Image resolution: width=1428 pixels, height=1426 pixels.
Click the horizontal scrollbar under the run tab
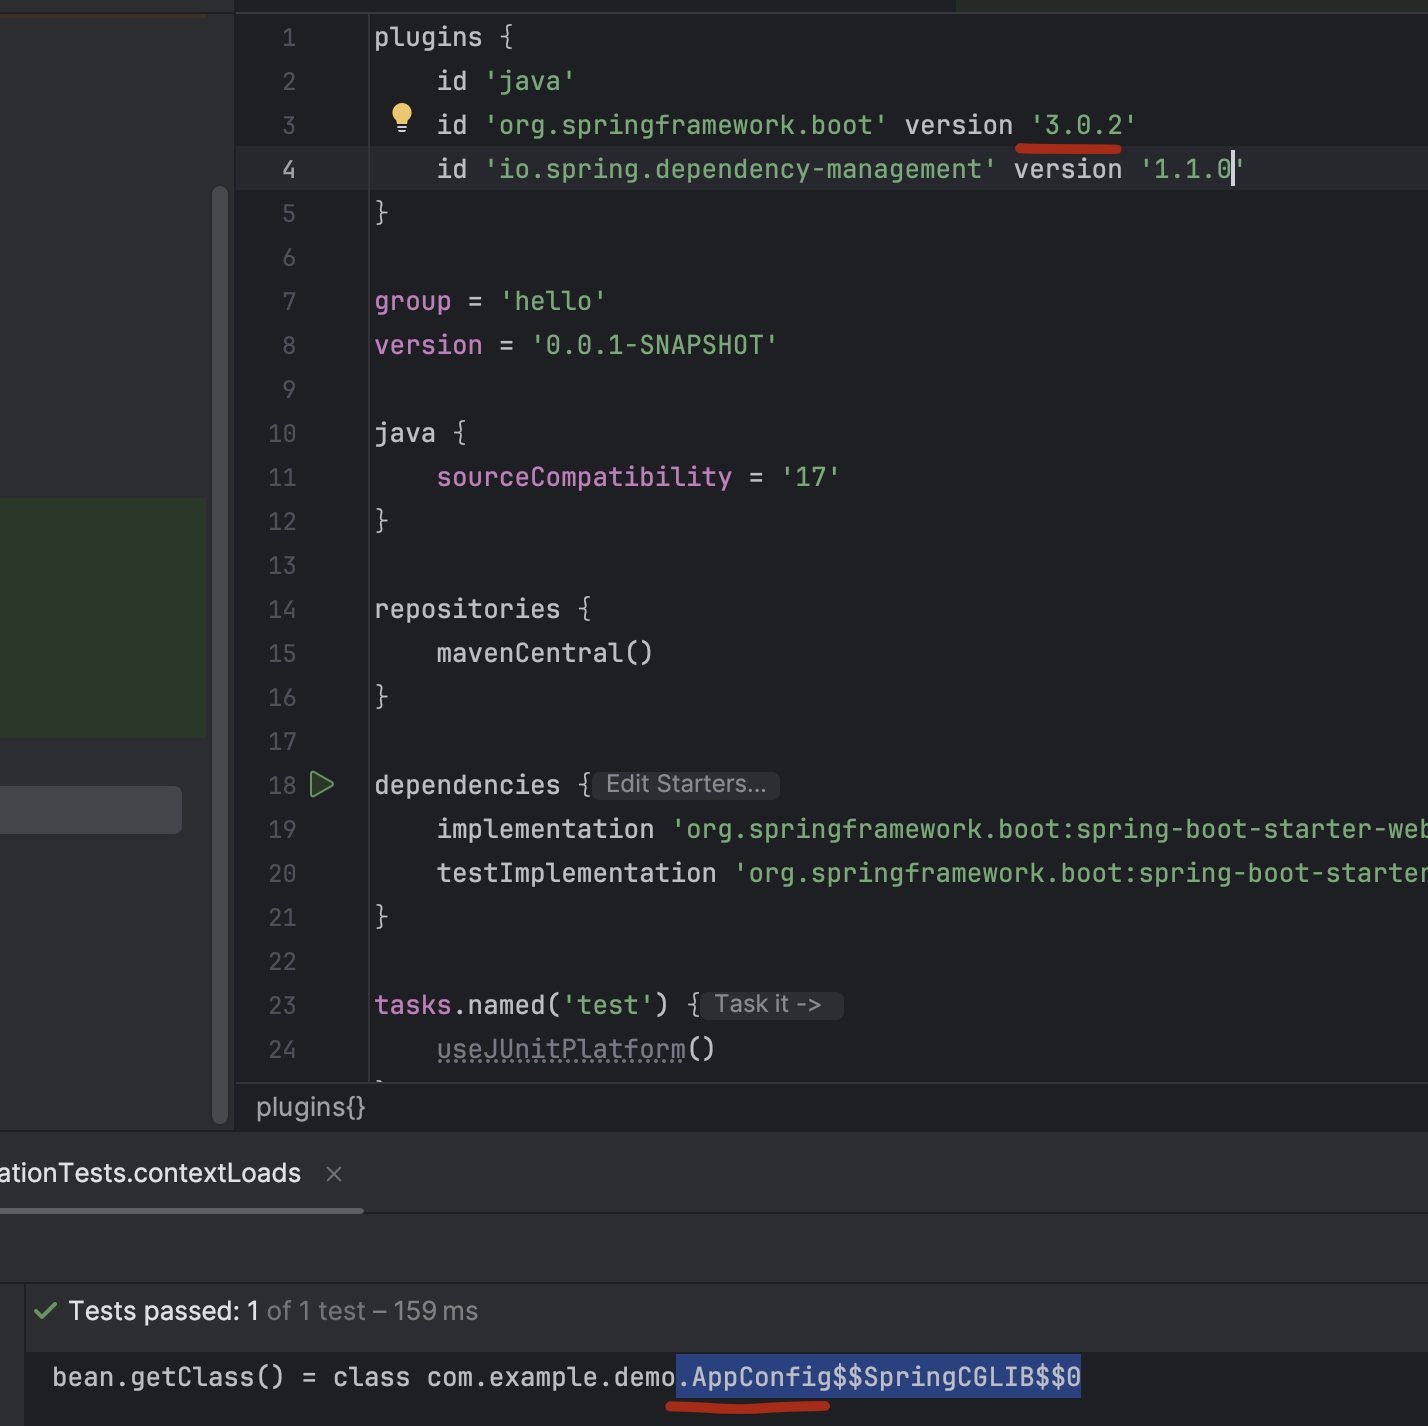coord(181,1211)
